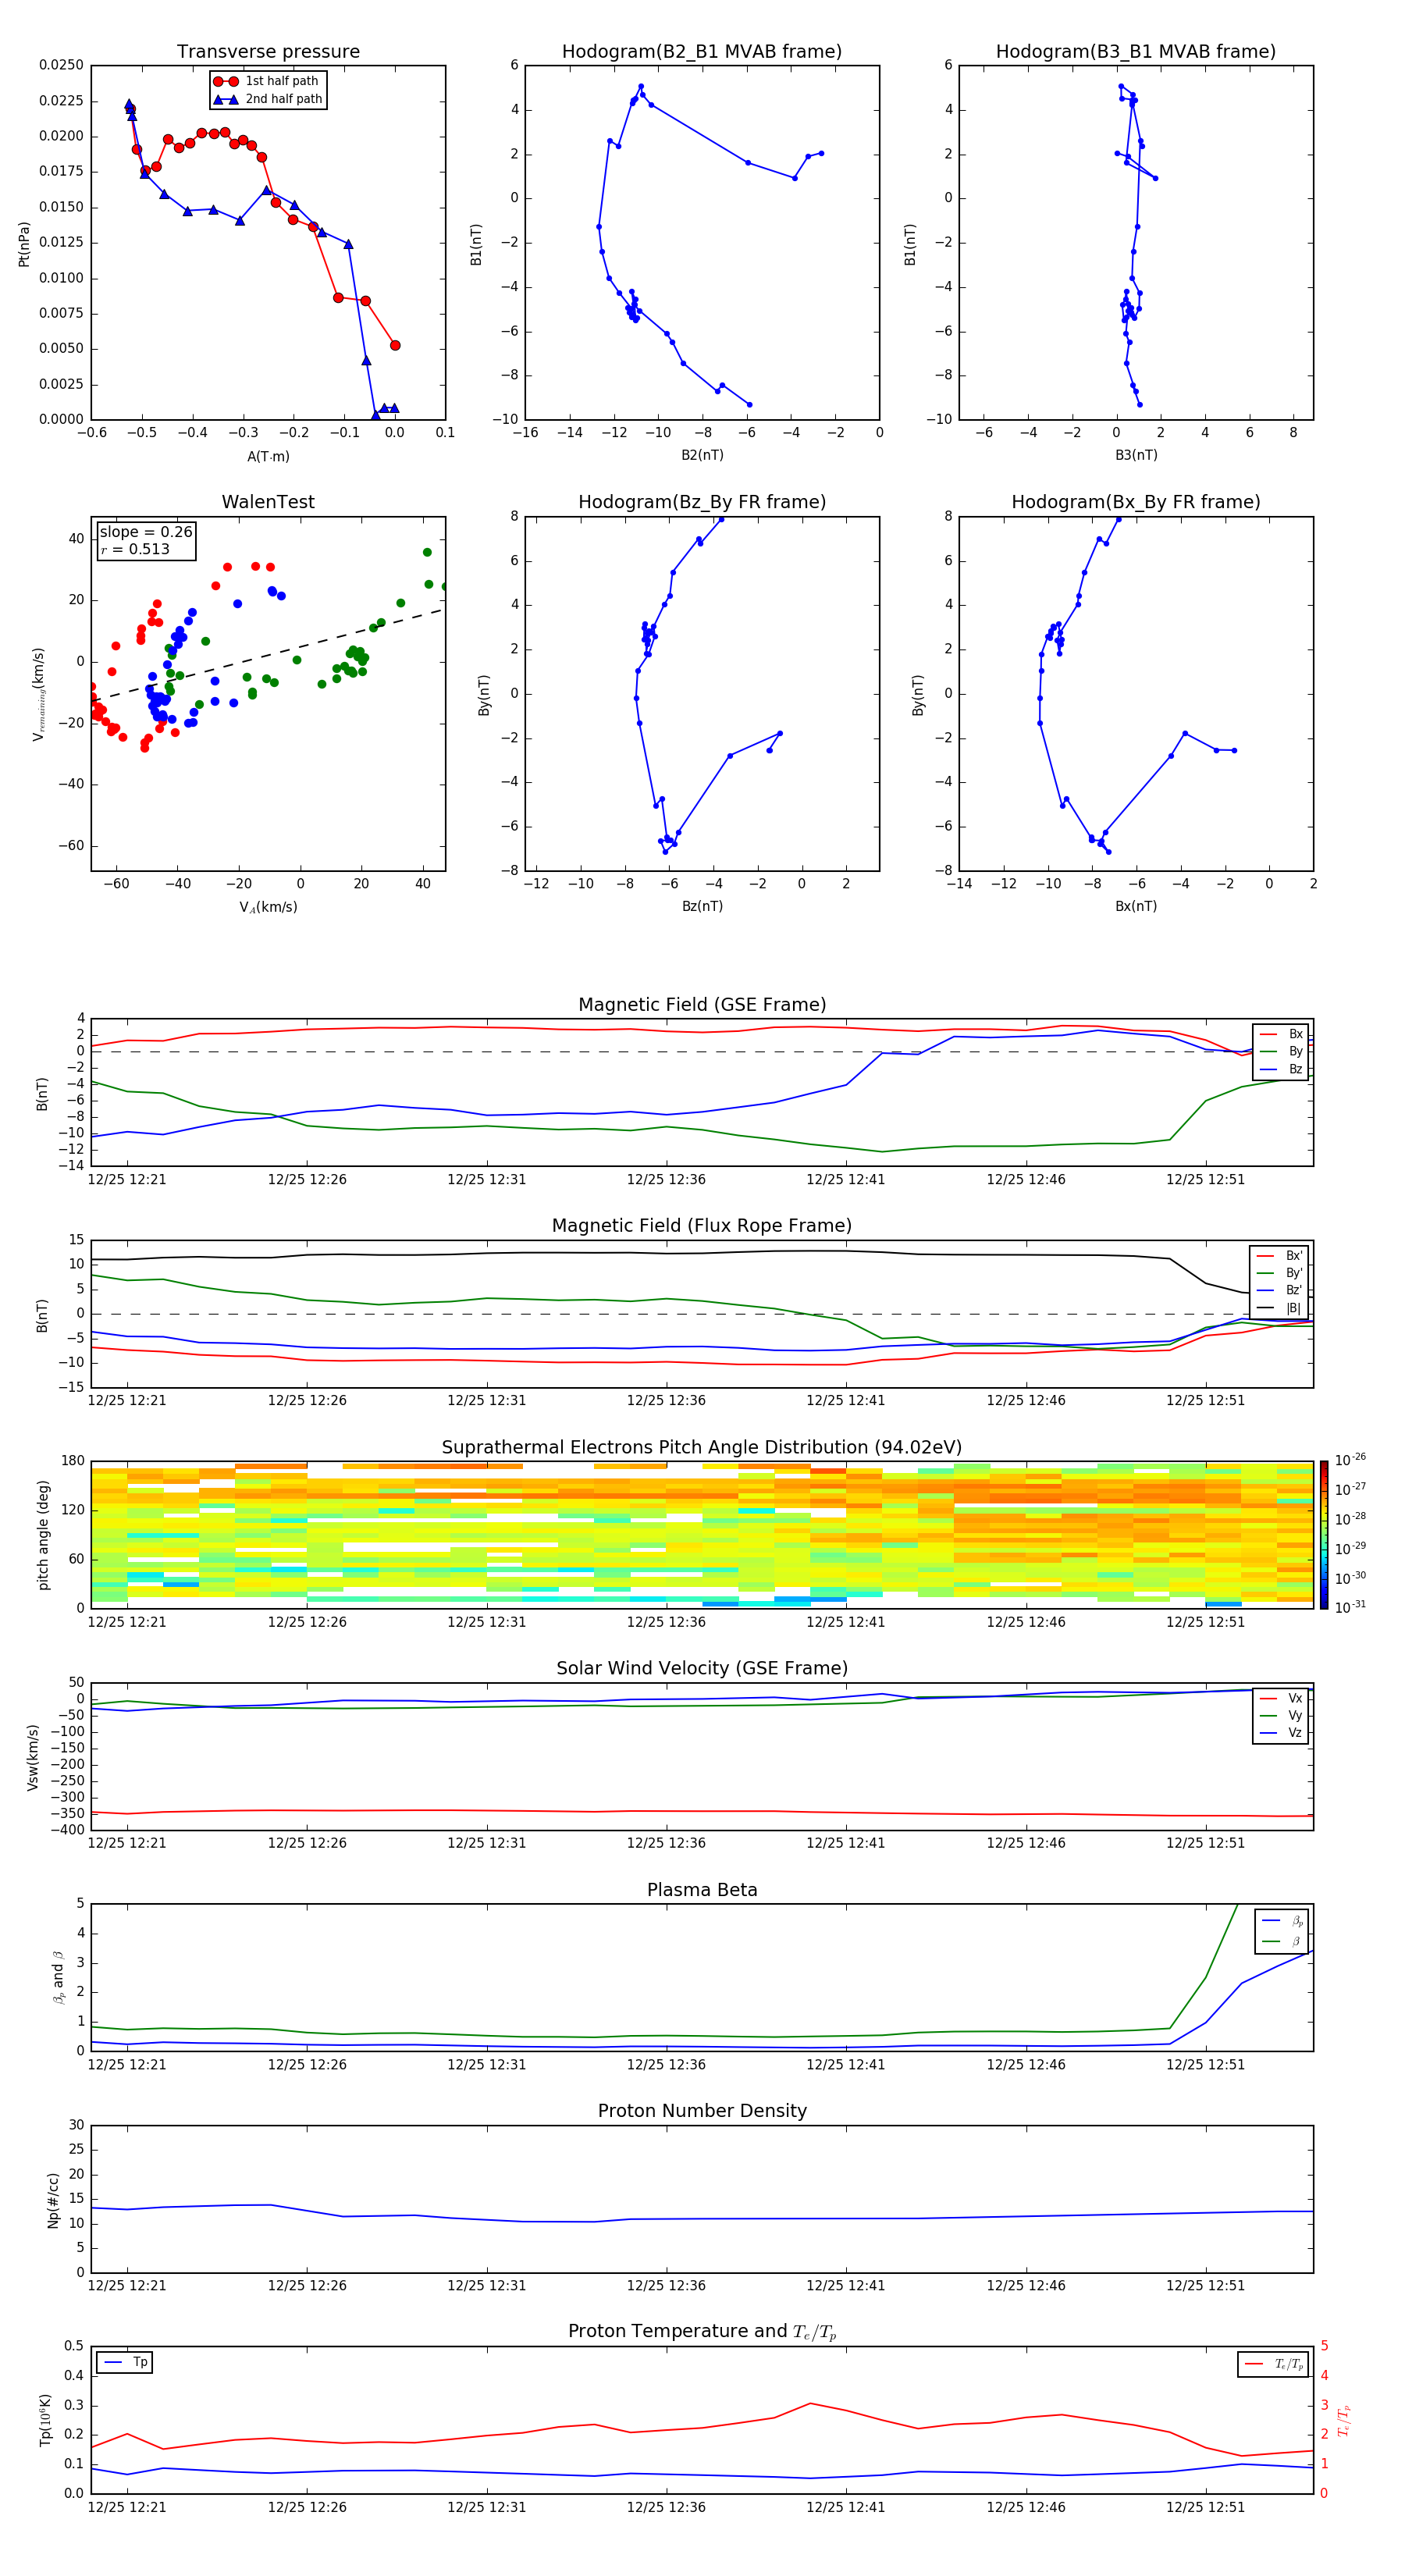This screenshot has width=1405, height=2576.
Task: Click the 'Proton Number Density' title
Action: (x=702, y=2111)
